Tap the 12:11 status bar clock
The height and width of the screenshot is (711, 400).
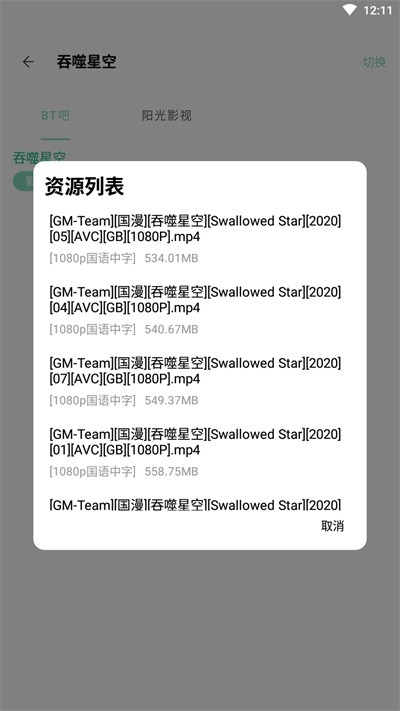click(377, 10)
